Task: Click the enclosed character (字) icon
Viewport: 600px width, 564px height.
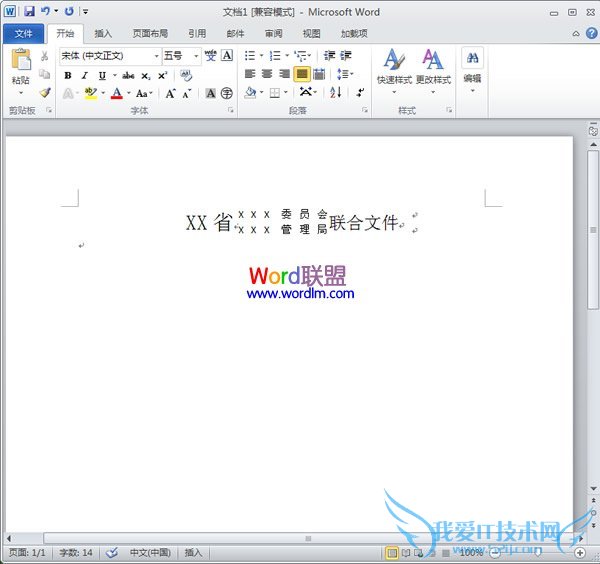Action: 227,93
